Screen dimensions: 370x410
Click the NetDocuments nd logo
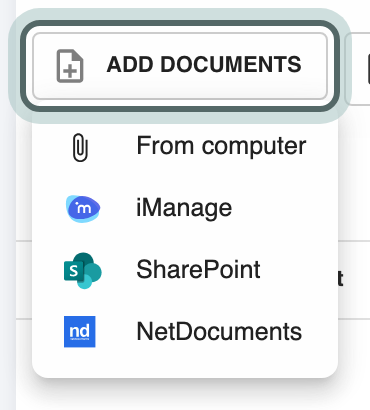[x=80, y=332]
